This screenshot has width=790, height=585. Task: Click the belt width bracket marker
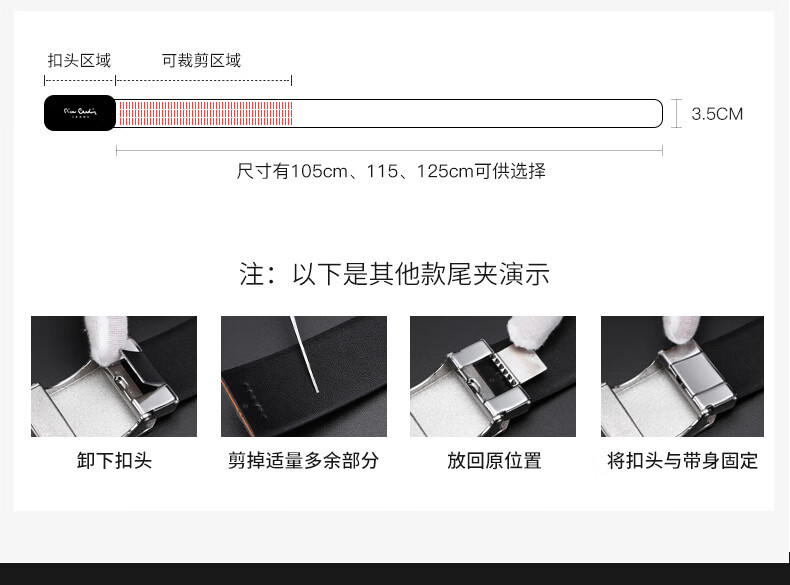click(677, 114)
